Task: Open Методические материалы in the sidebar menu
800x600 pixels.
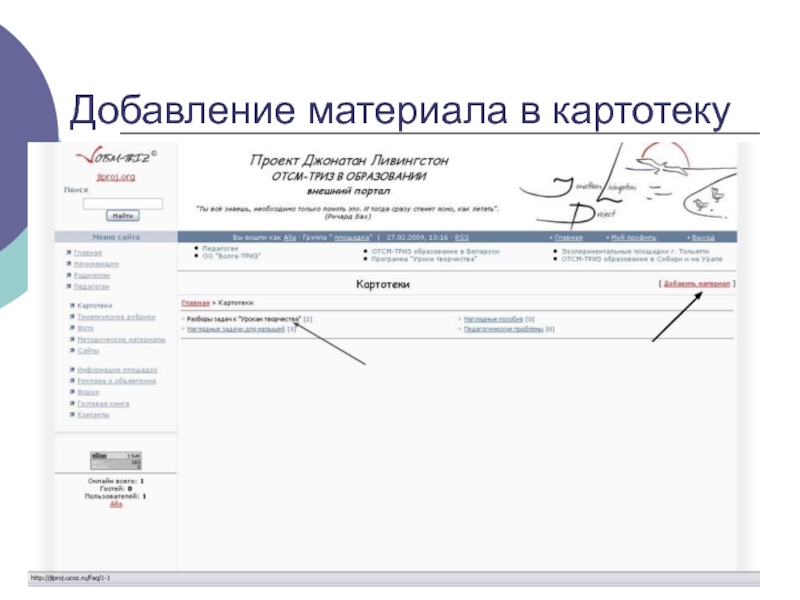Action: [121, 339]
